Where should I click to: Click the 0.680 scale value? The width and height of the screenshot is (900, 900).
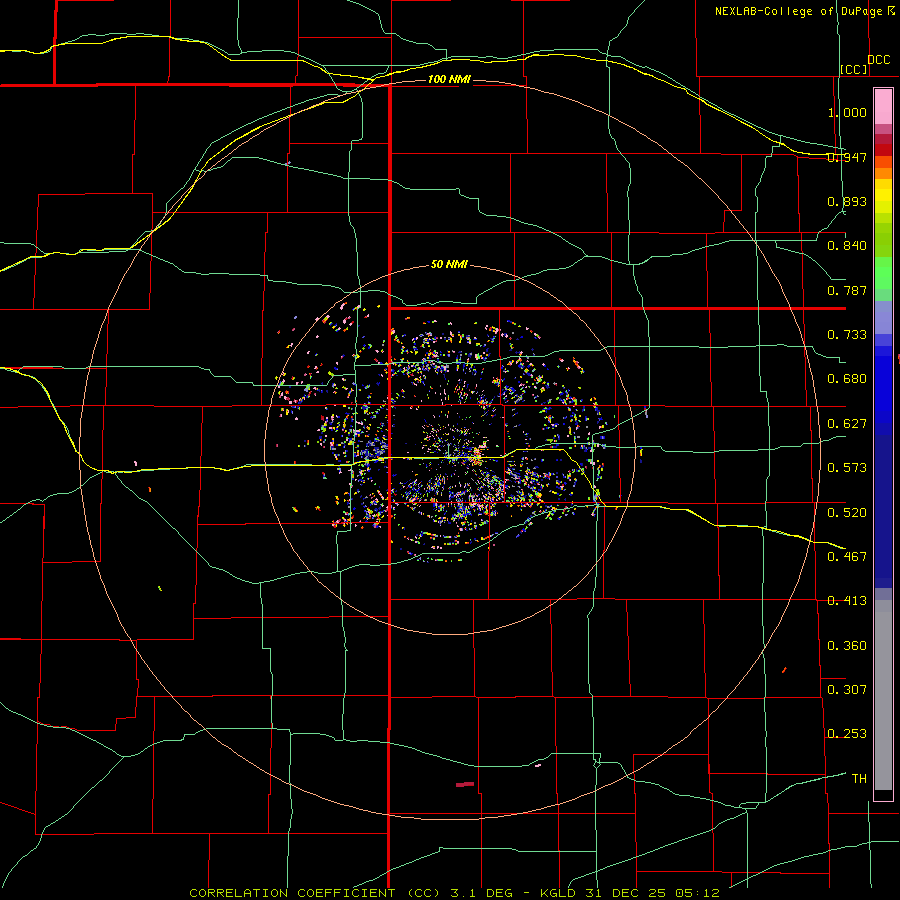click(847, 379)
